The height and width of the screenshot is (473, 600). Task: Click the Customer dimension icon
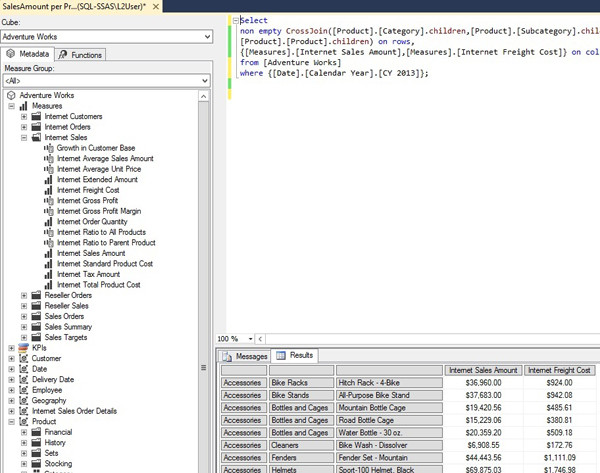click(23, 358)
